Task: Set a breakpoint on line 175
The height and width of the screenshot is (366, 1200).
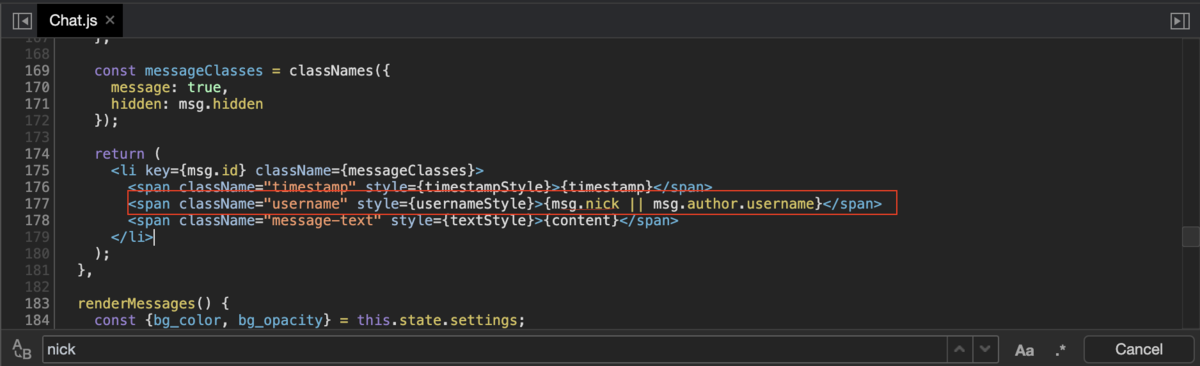Action: pyautogui.click(x=36, y=170)
